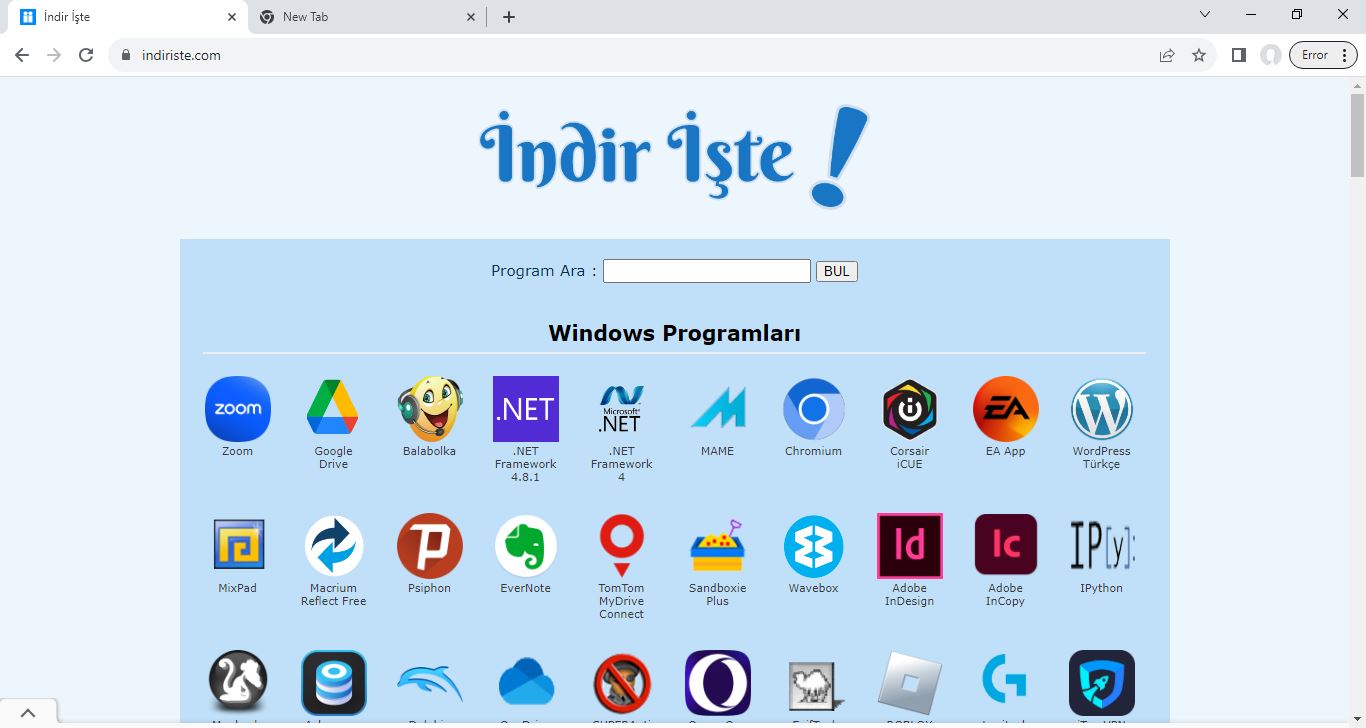
Task: Toggle the browser side panel
Action: pyautogui.click(x=1238, y=55)
